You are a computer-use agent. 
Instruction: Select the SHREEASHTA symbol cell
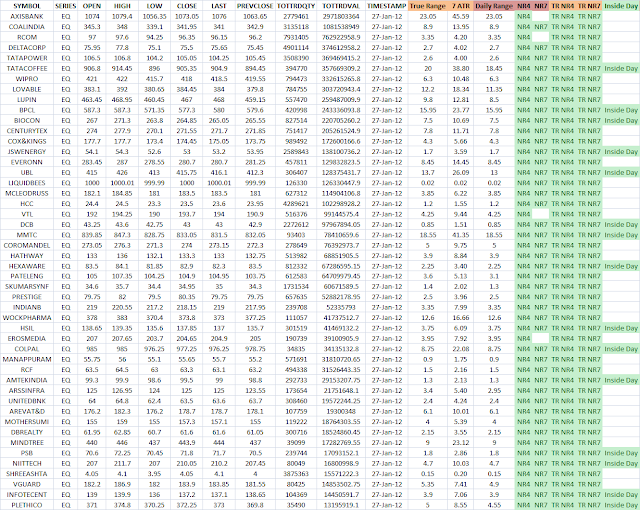coord(27,474)
